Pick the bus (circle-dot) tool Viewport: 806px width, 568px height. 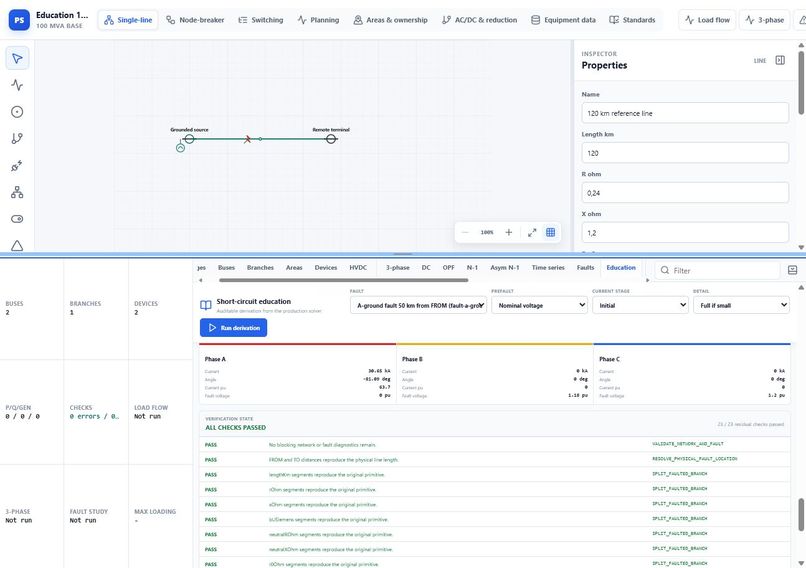click(17, 112)
